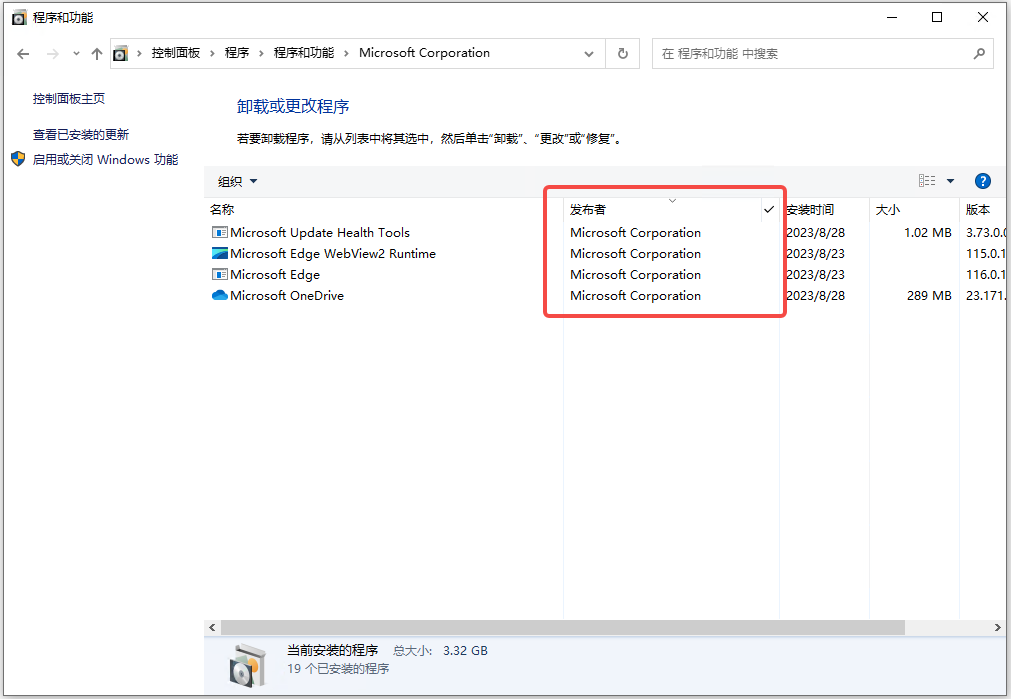Image resolution: width=1011 pixels, height=699 pixels.
Task: Select Microsoft OneDrive entry
Action: (287, 296)
